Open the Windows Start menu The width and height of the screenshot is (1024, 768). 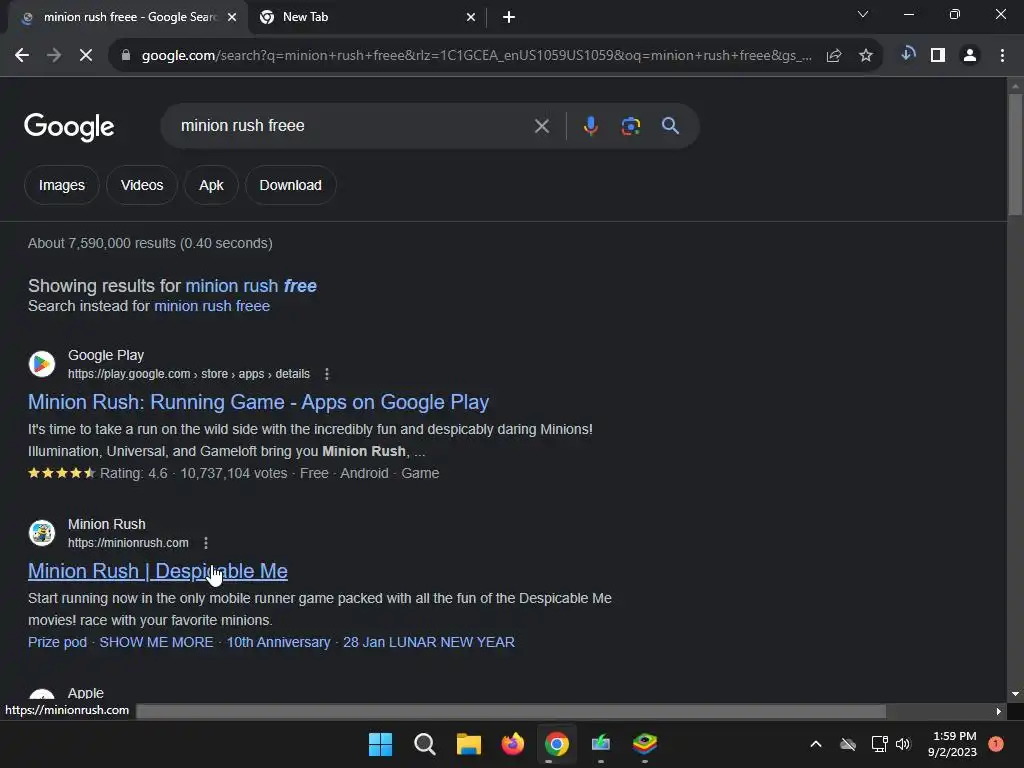380,744
